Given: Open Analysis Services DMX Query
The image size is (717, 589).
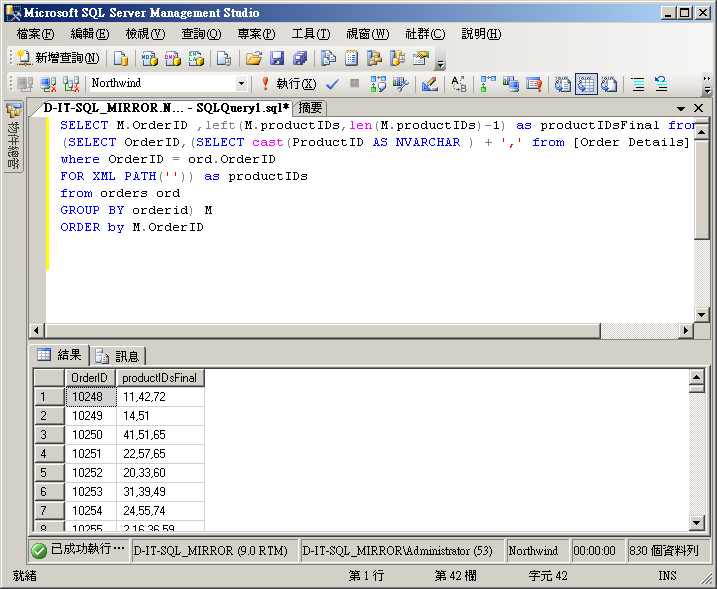Looking at the screenshot, I should tap(172, 58).
